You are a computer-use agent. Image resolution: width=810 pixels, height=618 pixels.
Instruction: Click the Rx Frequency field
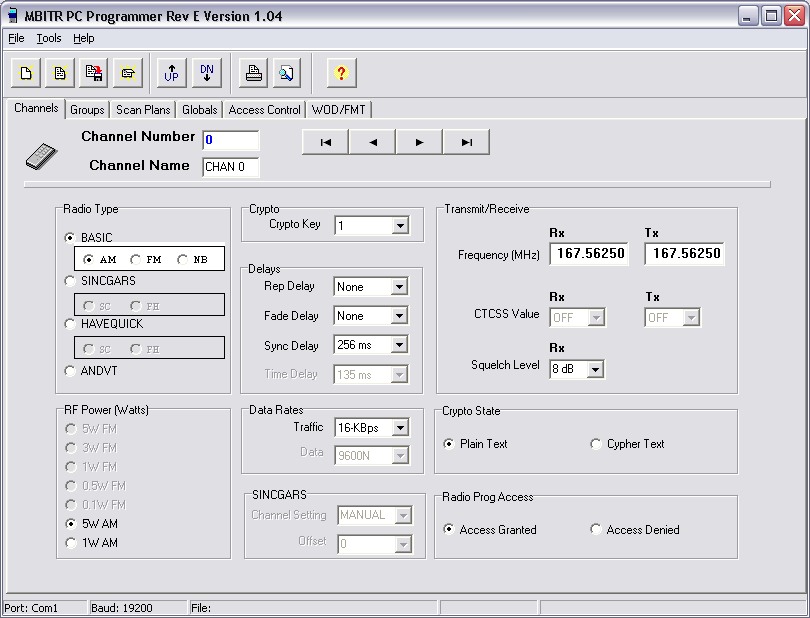tap(590, 254)
